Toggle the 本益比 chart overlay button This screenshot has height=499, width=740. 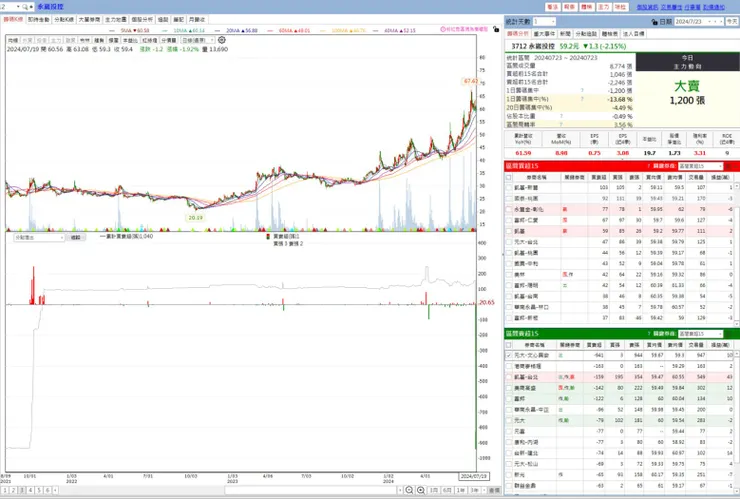point(130,41)
